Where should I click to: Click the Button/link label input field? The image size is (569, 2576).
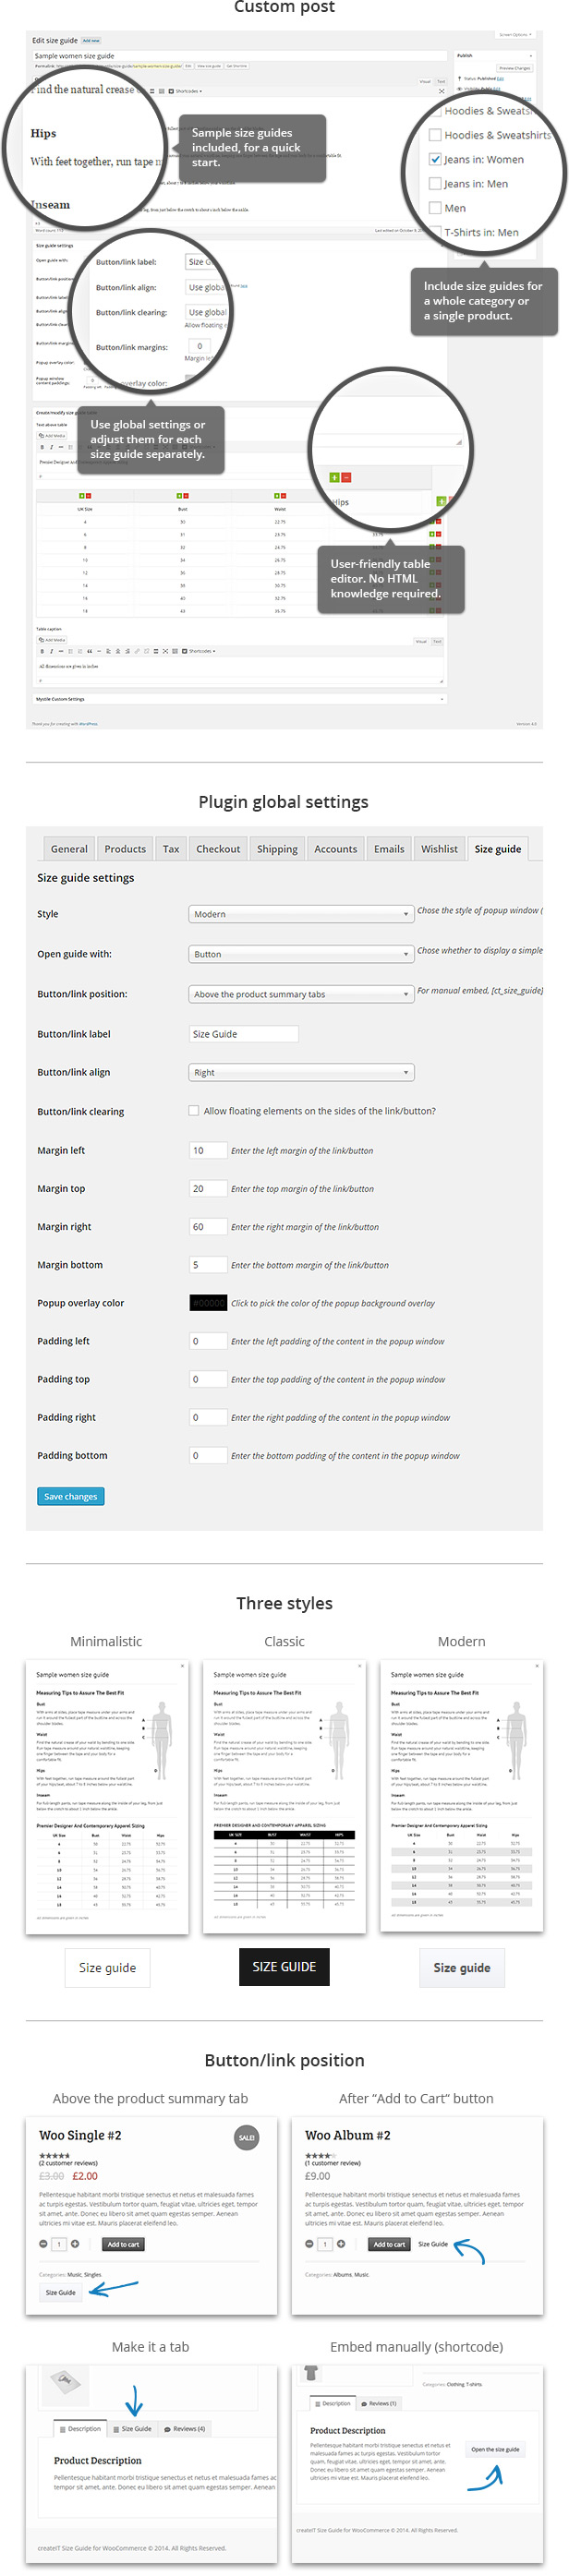tap(243, 1034)
